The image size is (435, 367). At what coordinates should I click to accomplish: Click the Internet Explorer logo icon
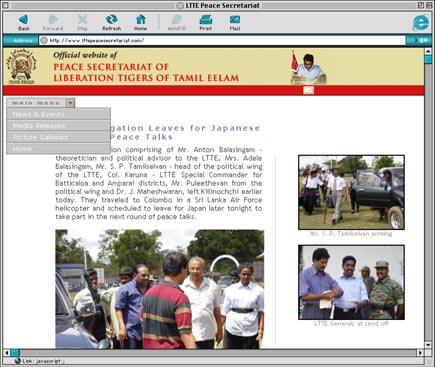coord(421,22)
